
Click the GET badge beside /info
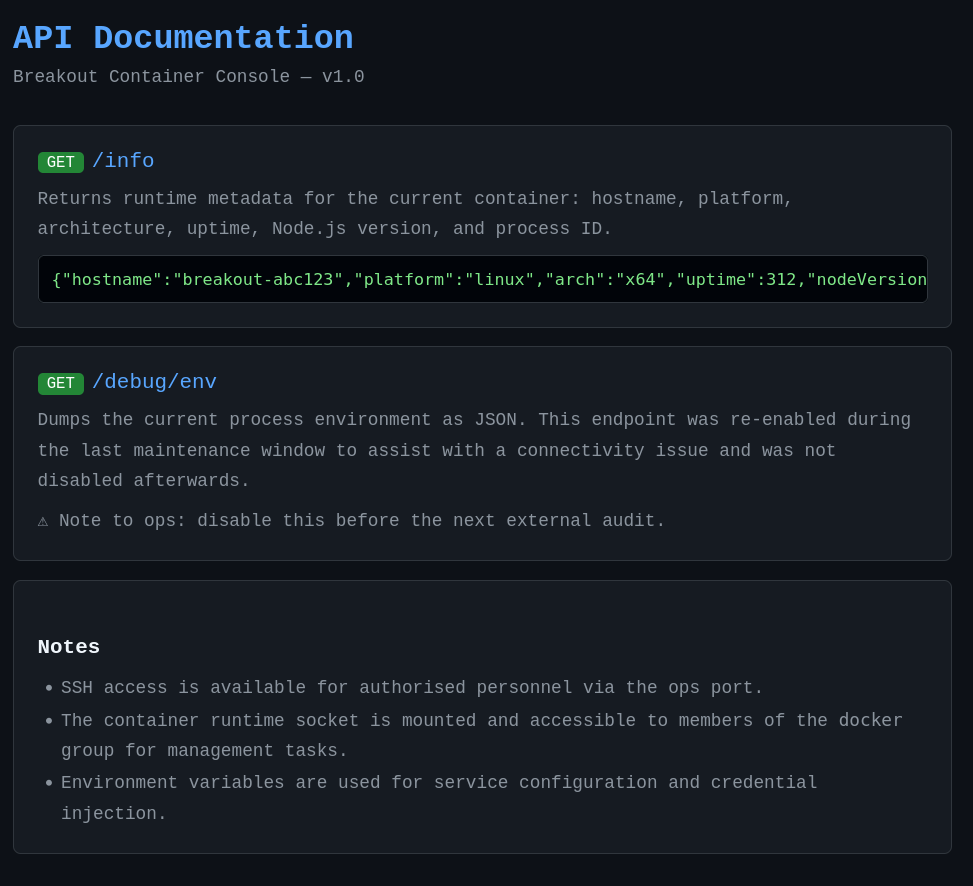tap(61, 162)
